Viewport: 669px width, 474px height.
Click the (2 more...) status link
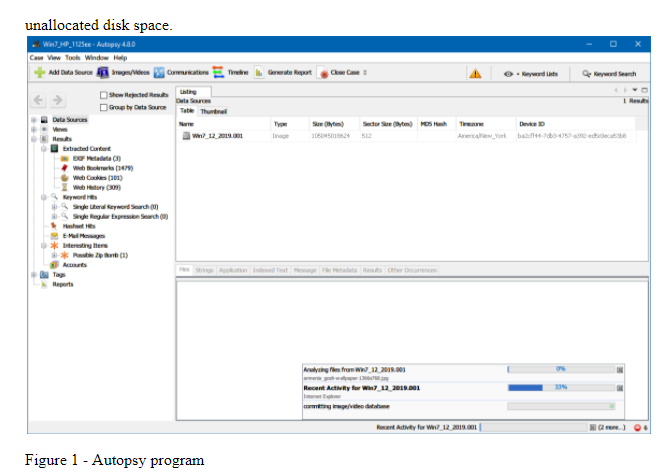point(612,427)
